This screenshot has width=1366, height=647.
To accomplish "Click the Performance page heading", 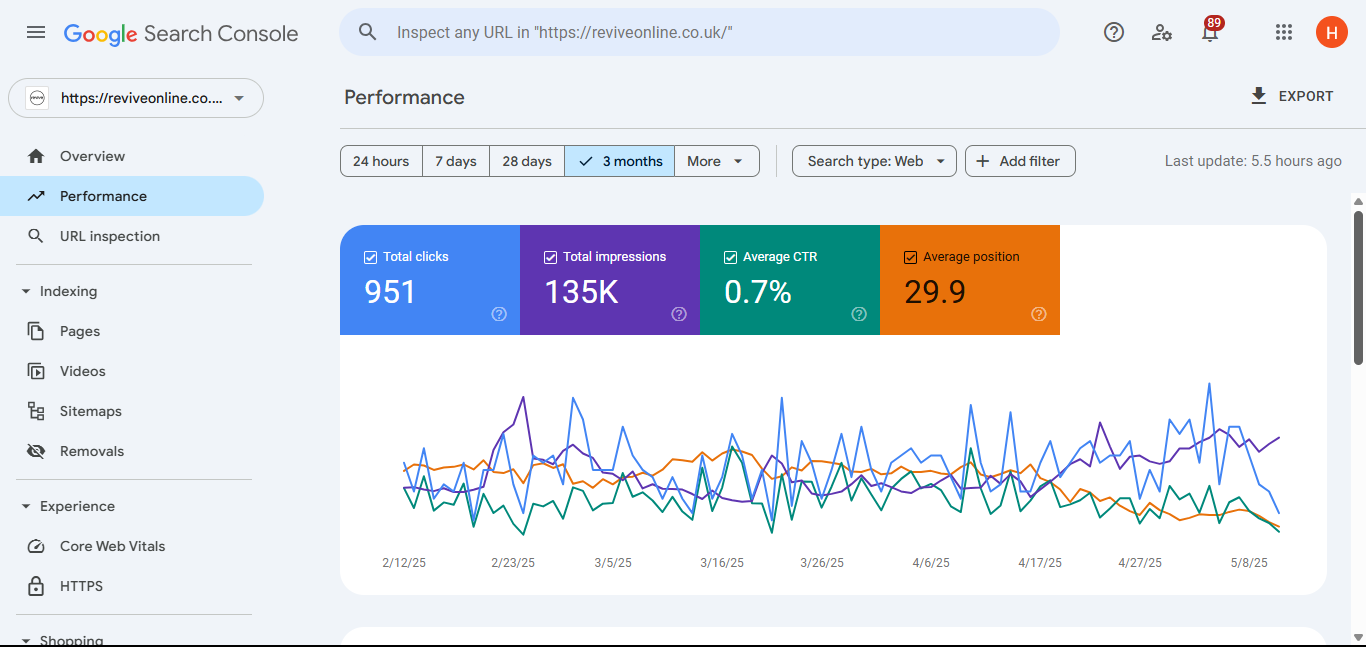I will click(x=404, y=97).
